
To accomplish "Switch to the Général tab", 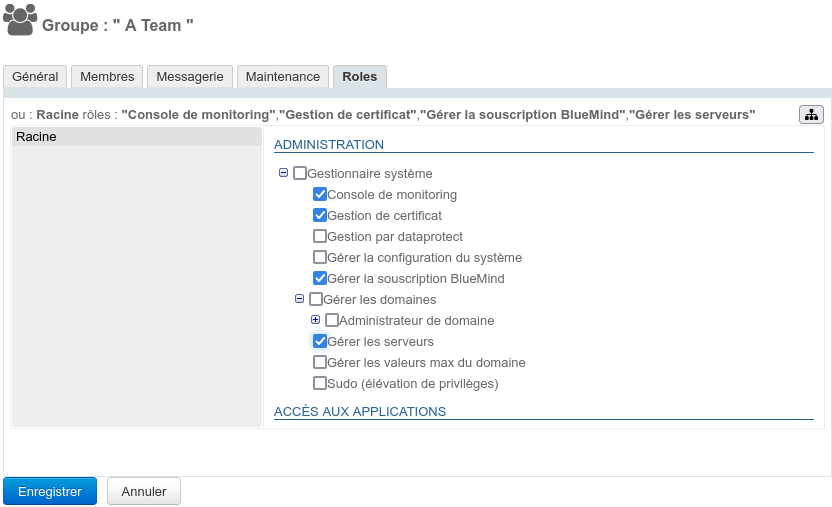I will point(35,77).
